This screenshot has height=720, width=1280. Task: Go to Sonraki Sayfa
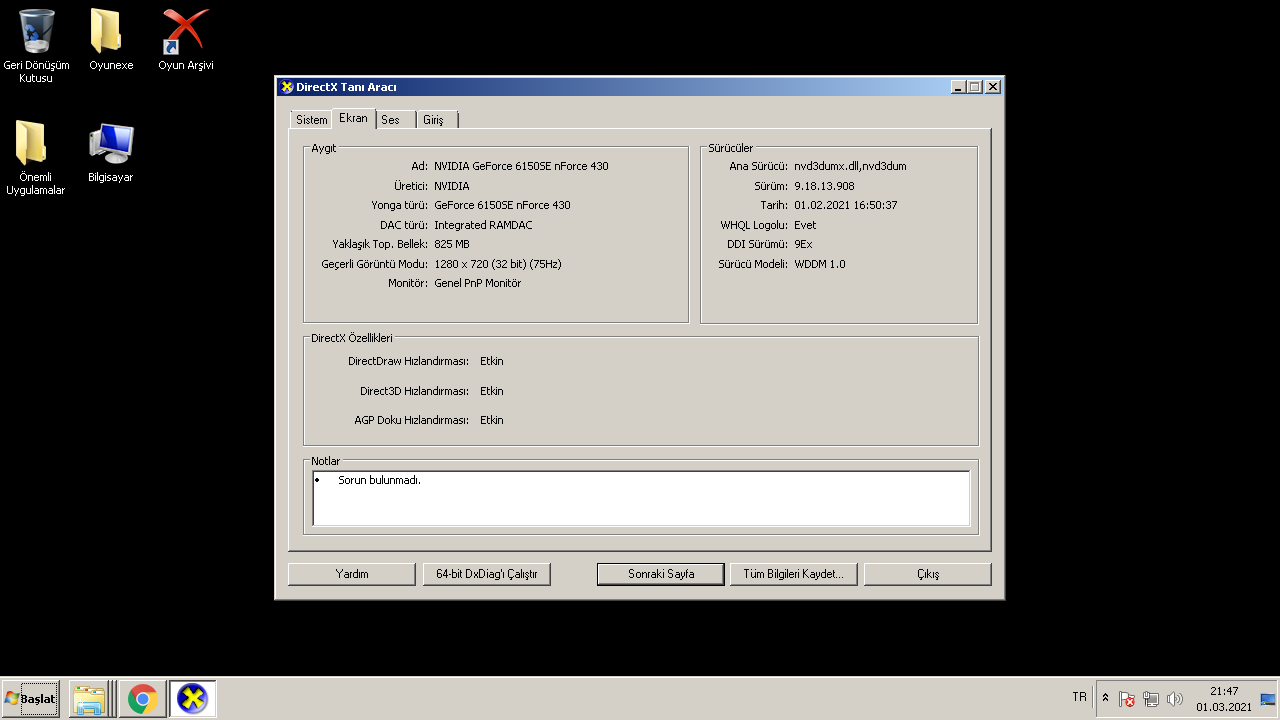click(661, 574)
